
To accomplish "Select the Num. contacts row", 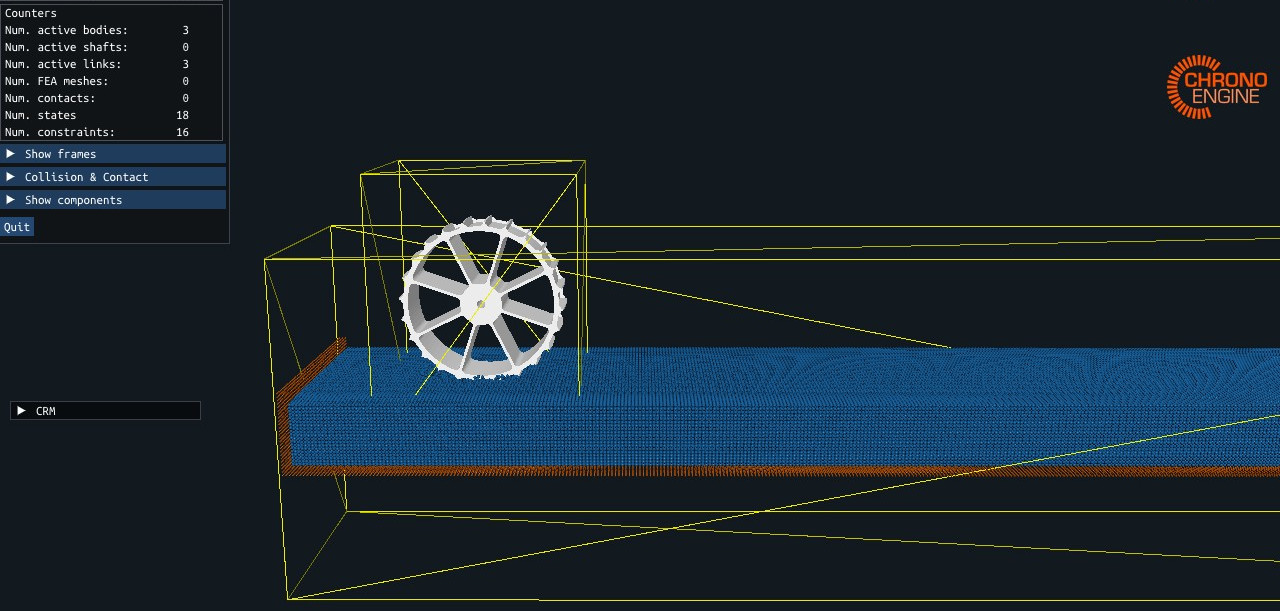I will coord(97,98).
